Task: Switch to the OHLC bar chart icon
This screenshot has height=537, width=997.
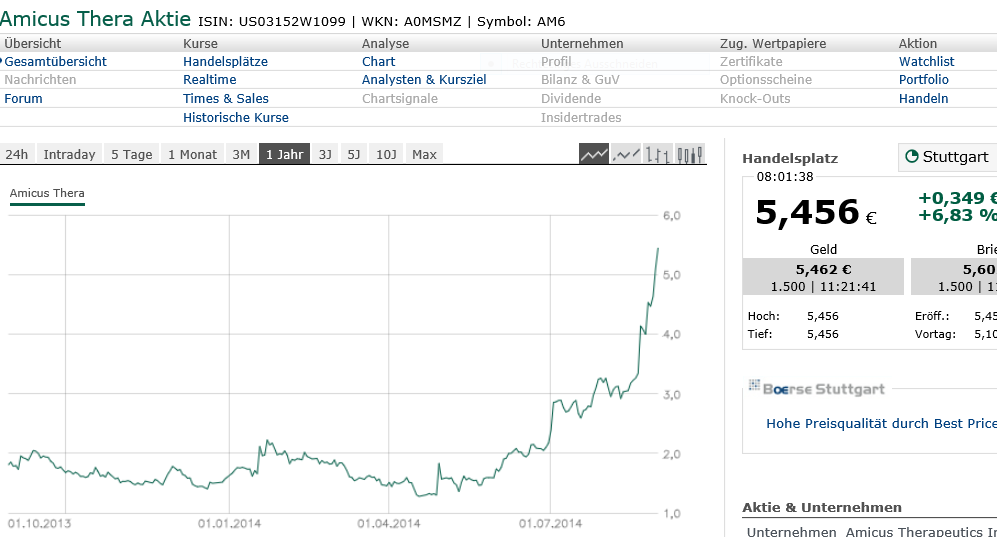Action: click(x=657, y=154)
